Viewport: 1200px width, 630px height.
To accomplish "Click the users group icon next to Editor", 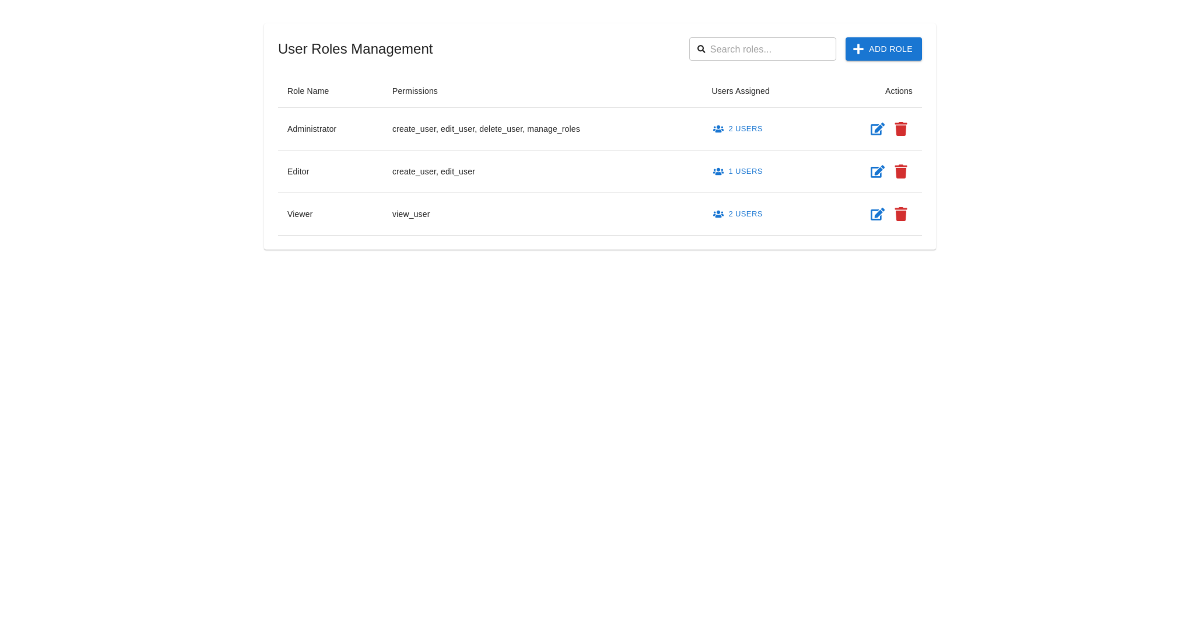I will [717, 171].
